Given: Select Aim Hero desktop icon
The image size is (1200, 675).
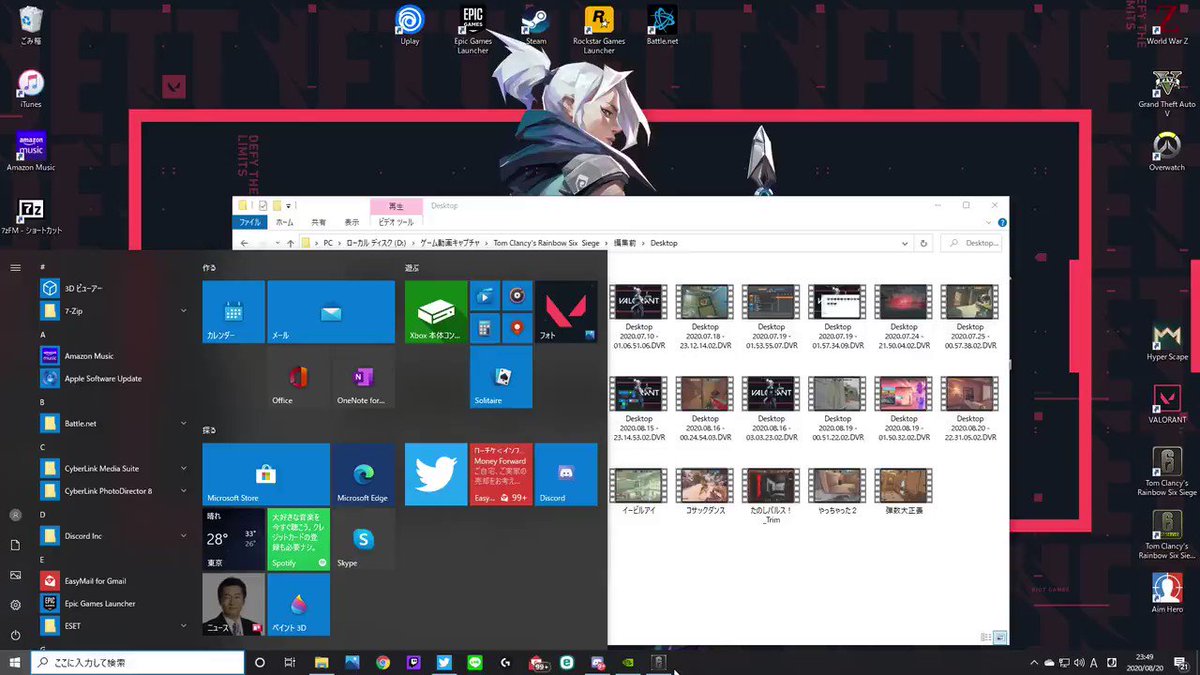Looking at the screenshot, I should click(1166, 593).
